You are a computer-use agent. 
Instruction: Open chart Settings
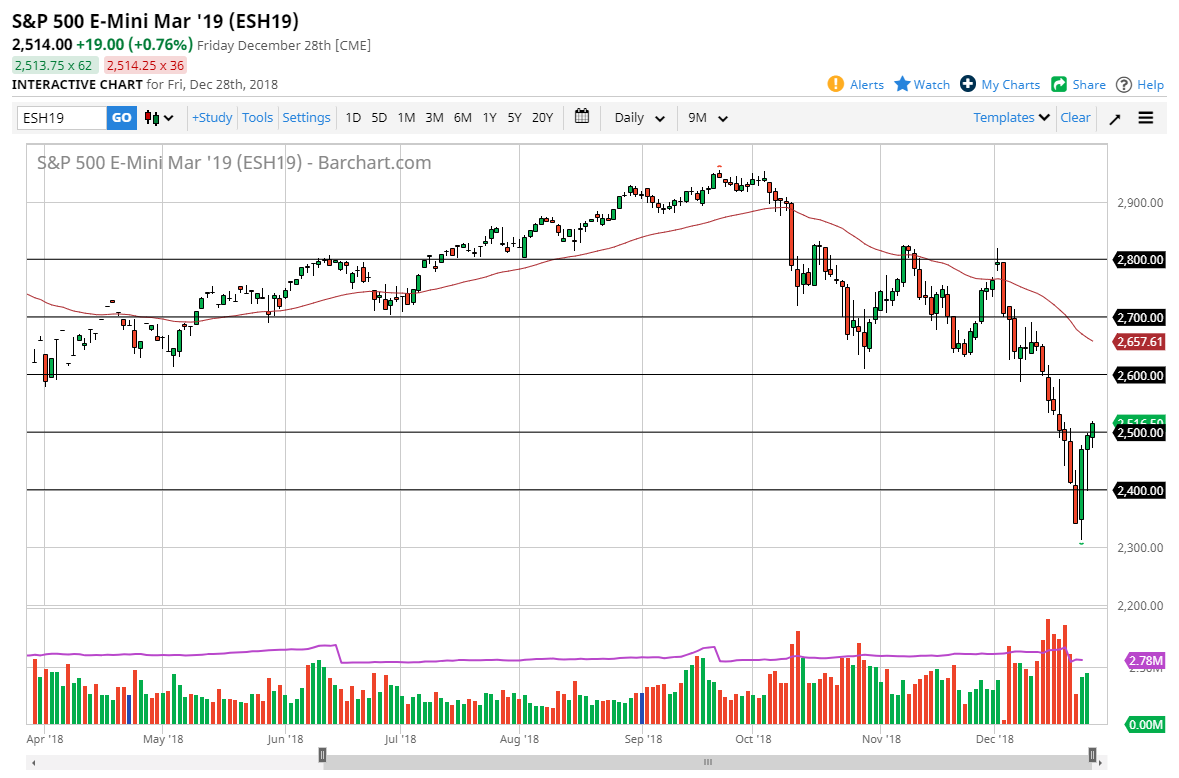pyautogui.click(x=306, y=117)
